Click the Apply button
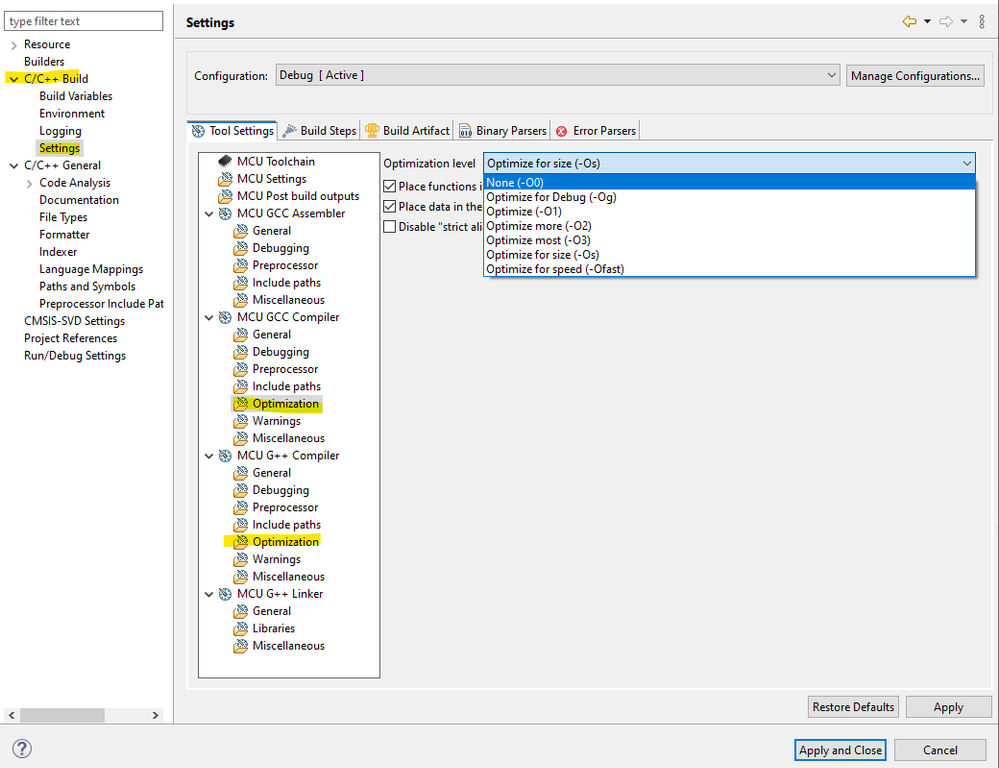 pyautogui.click(x=948, y=707)
